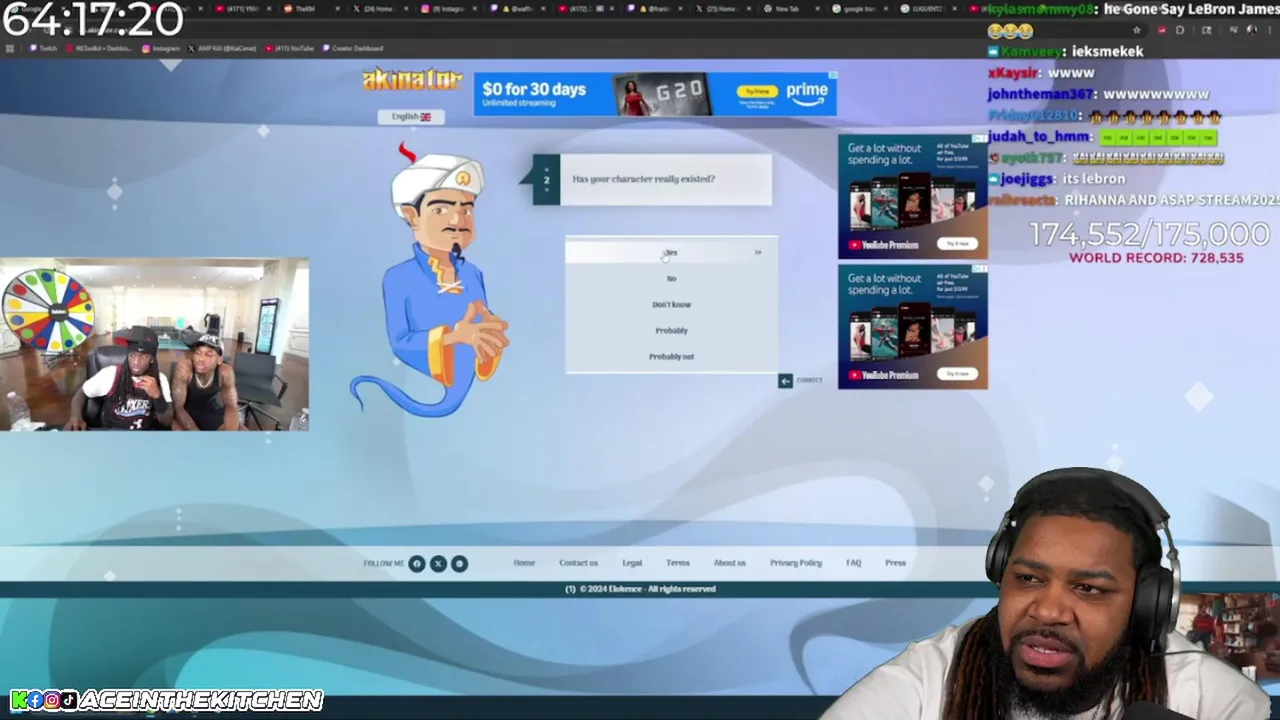
Task: Open the Creator Dashboard bookmark
Action: (352, 48)
